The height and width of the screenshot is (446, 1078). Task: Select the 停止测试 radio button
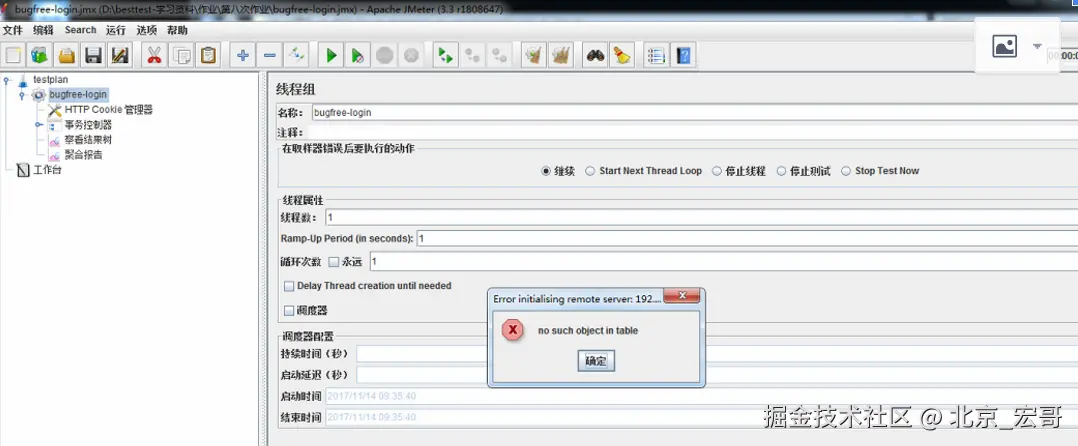click(781, 171)
